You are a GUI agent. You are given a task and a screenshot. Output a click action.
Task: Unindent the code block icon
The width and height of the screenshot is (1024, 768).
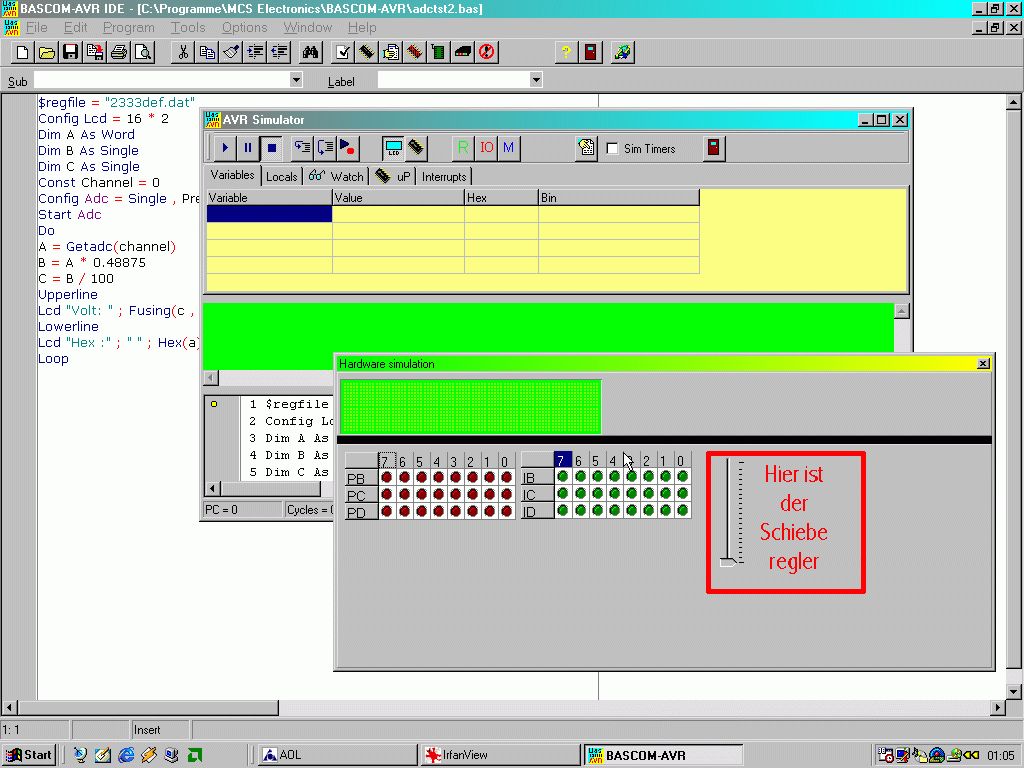click(x=280, y=52)
